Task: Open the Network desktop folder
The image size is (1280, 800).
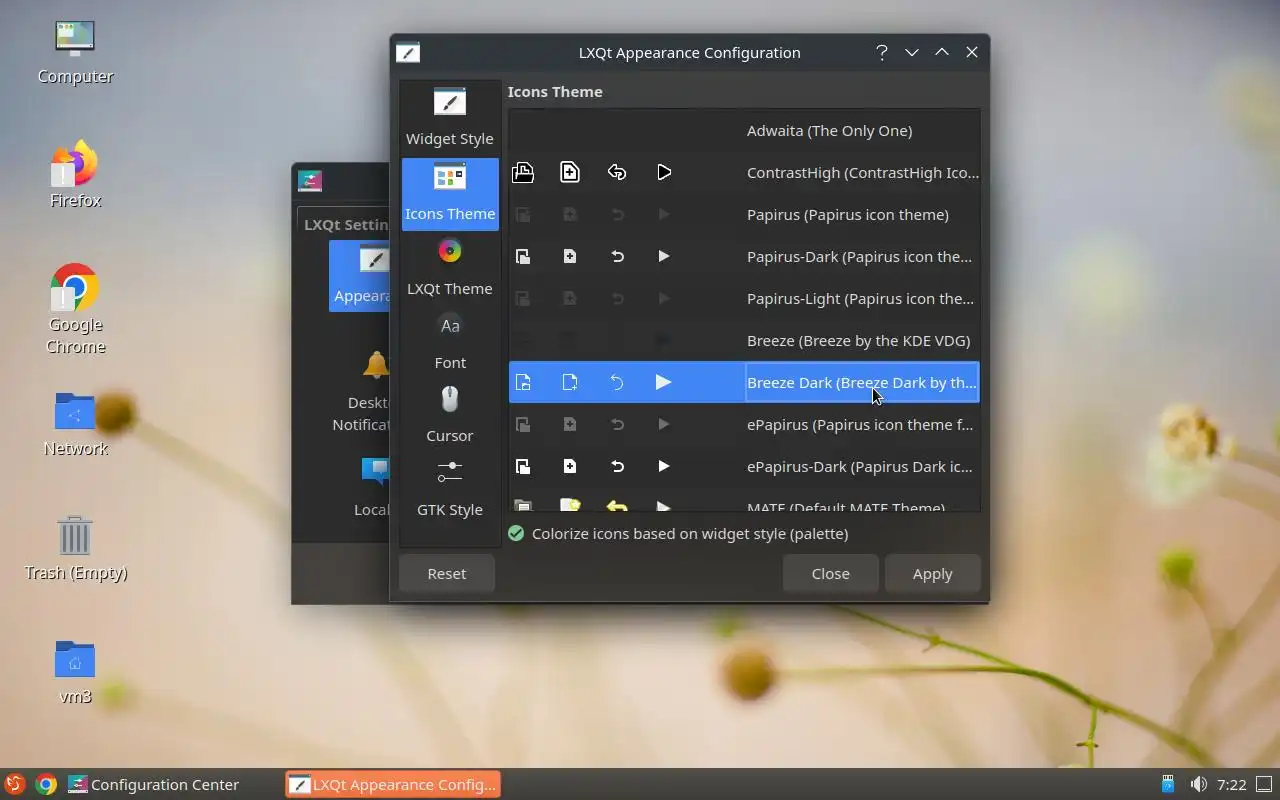Action: 75,424
